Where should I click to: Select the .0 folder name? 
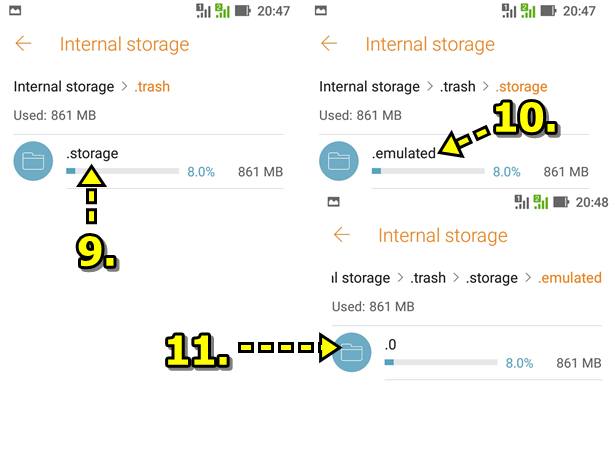click(x=390, y=345)
